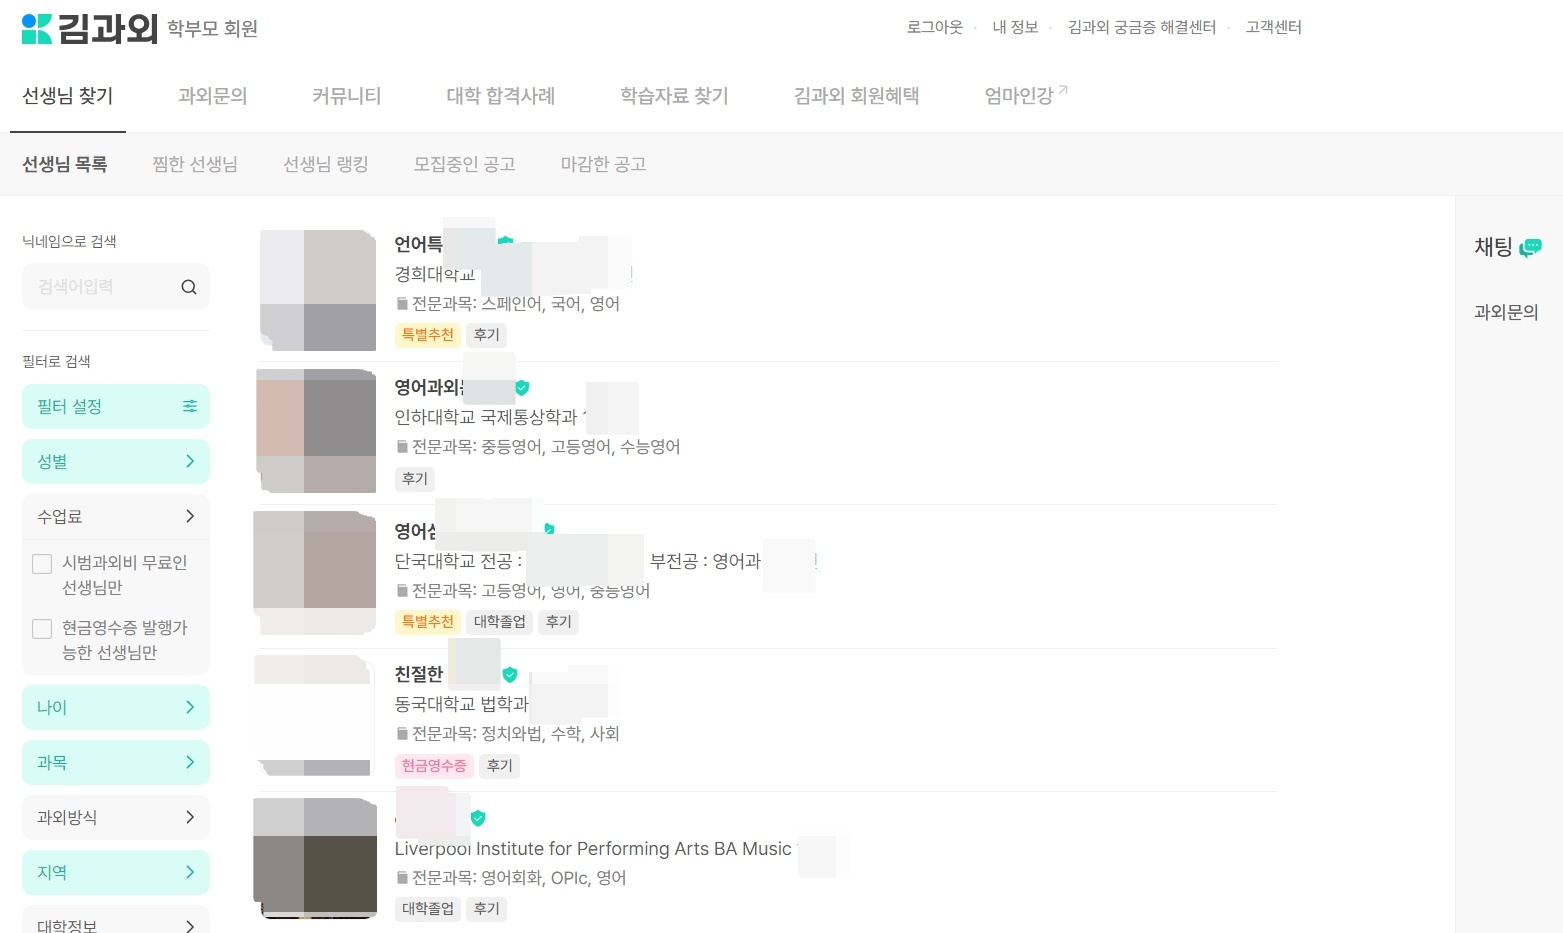
Task: Expand the 성별 filter
Action: [116, 461]
